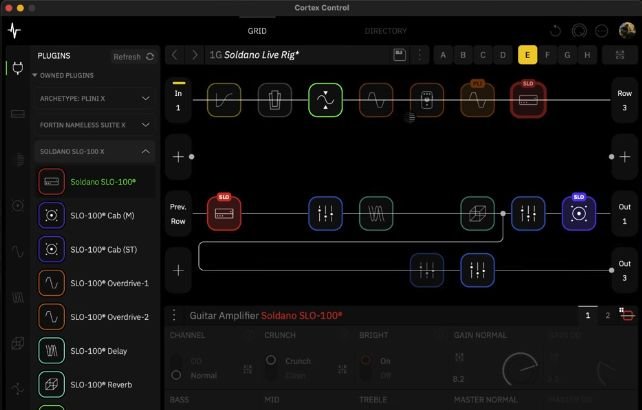642x410 pixels.
Task: Select the reverb cube block in third row
Action: (477, 213)
